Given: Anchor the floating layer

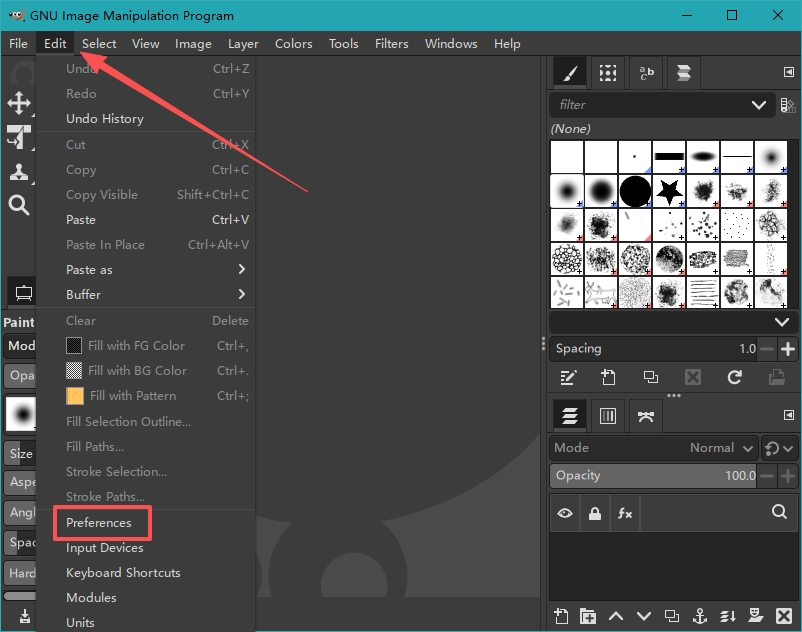Looking at the screenshot, I should pos(699,616).
